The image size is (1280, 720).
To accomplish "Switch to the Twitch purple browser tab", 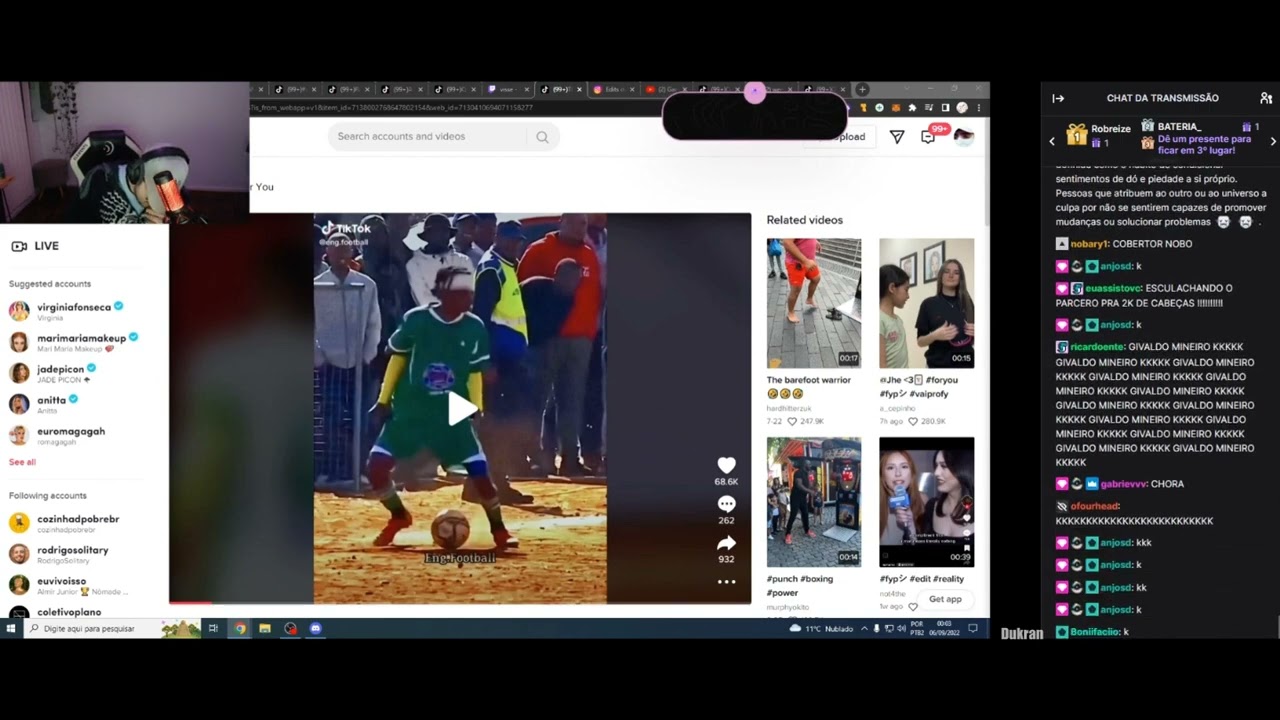I will 506,89.
